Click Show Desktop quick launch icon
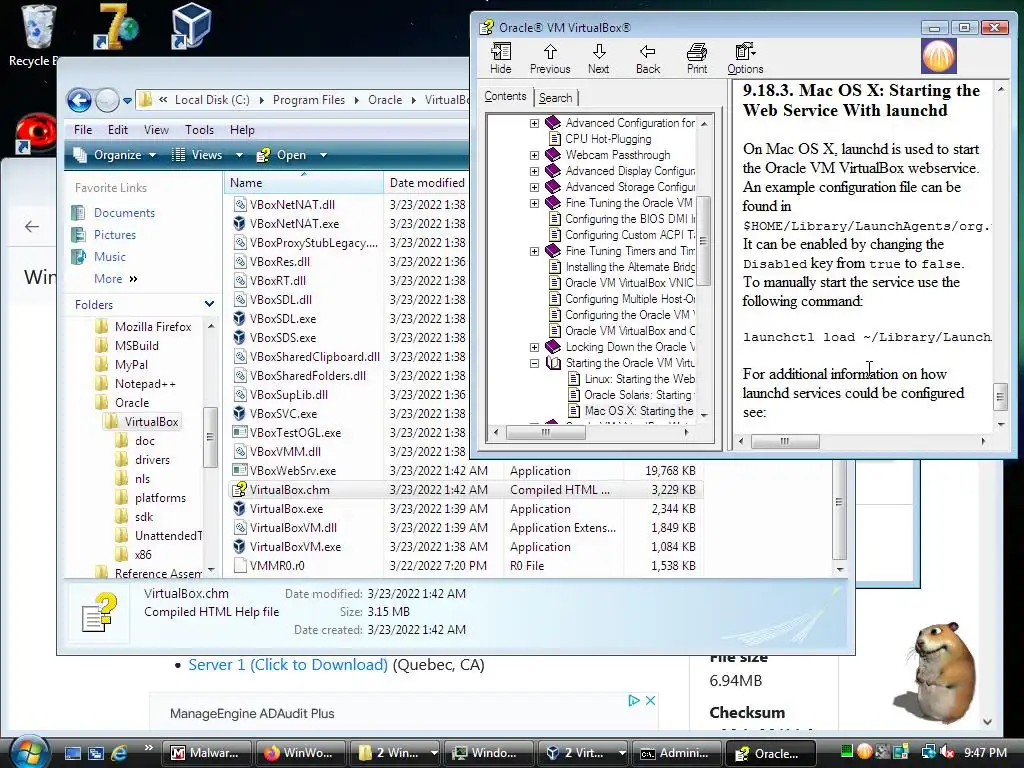Image resolution: width=1024 pixels, height=768 pixels. click(x=73, y=753)
